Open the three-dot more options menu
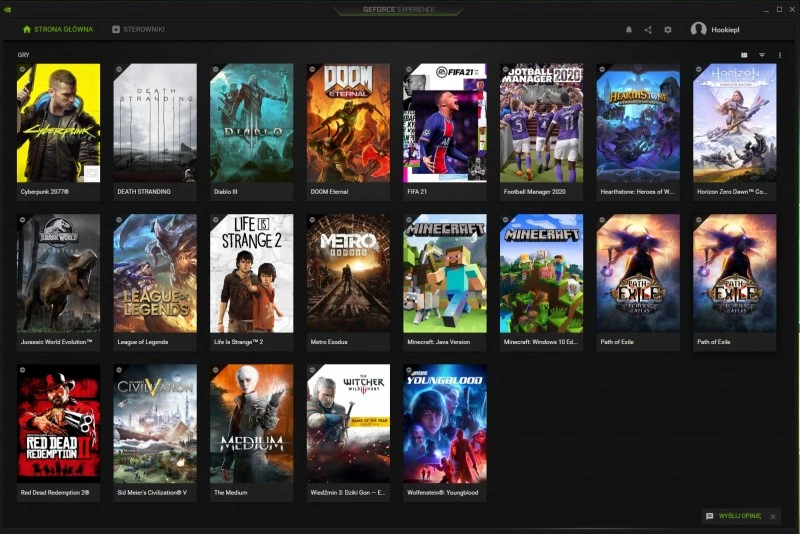Image resolution: width=800 pixels, height=534 pixels. [x=780, y=55]
